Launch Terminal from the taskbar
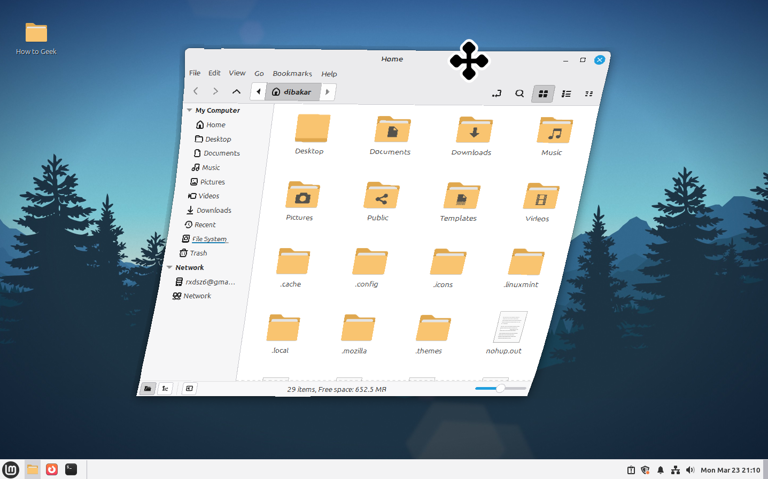 [x=71, y=469]
